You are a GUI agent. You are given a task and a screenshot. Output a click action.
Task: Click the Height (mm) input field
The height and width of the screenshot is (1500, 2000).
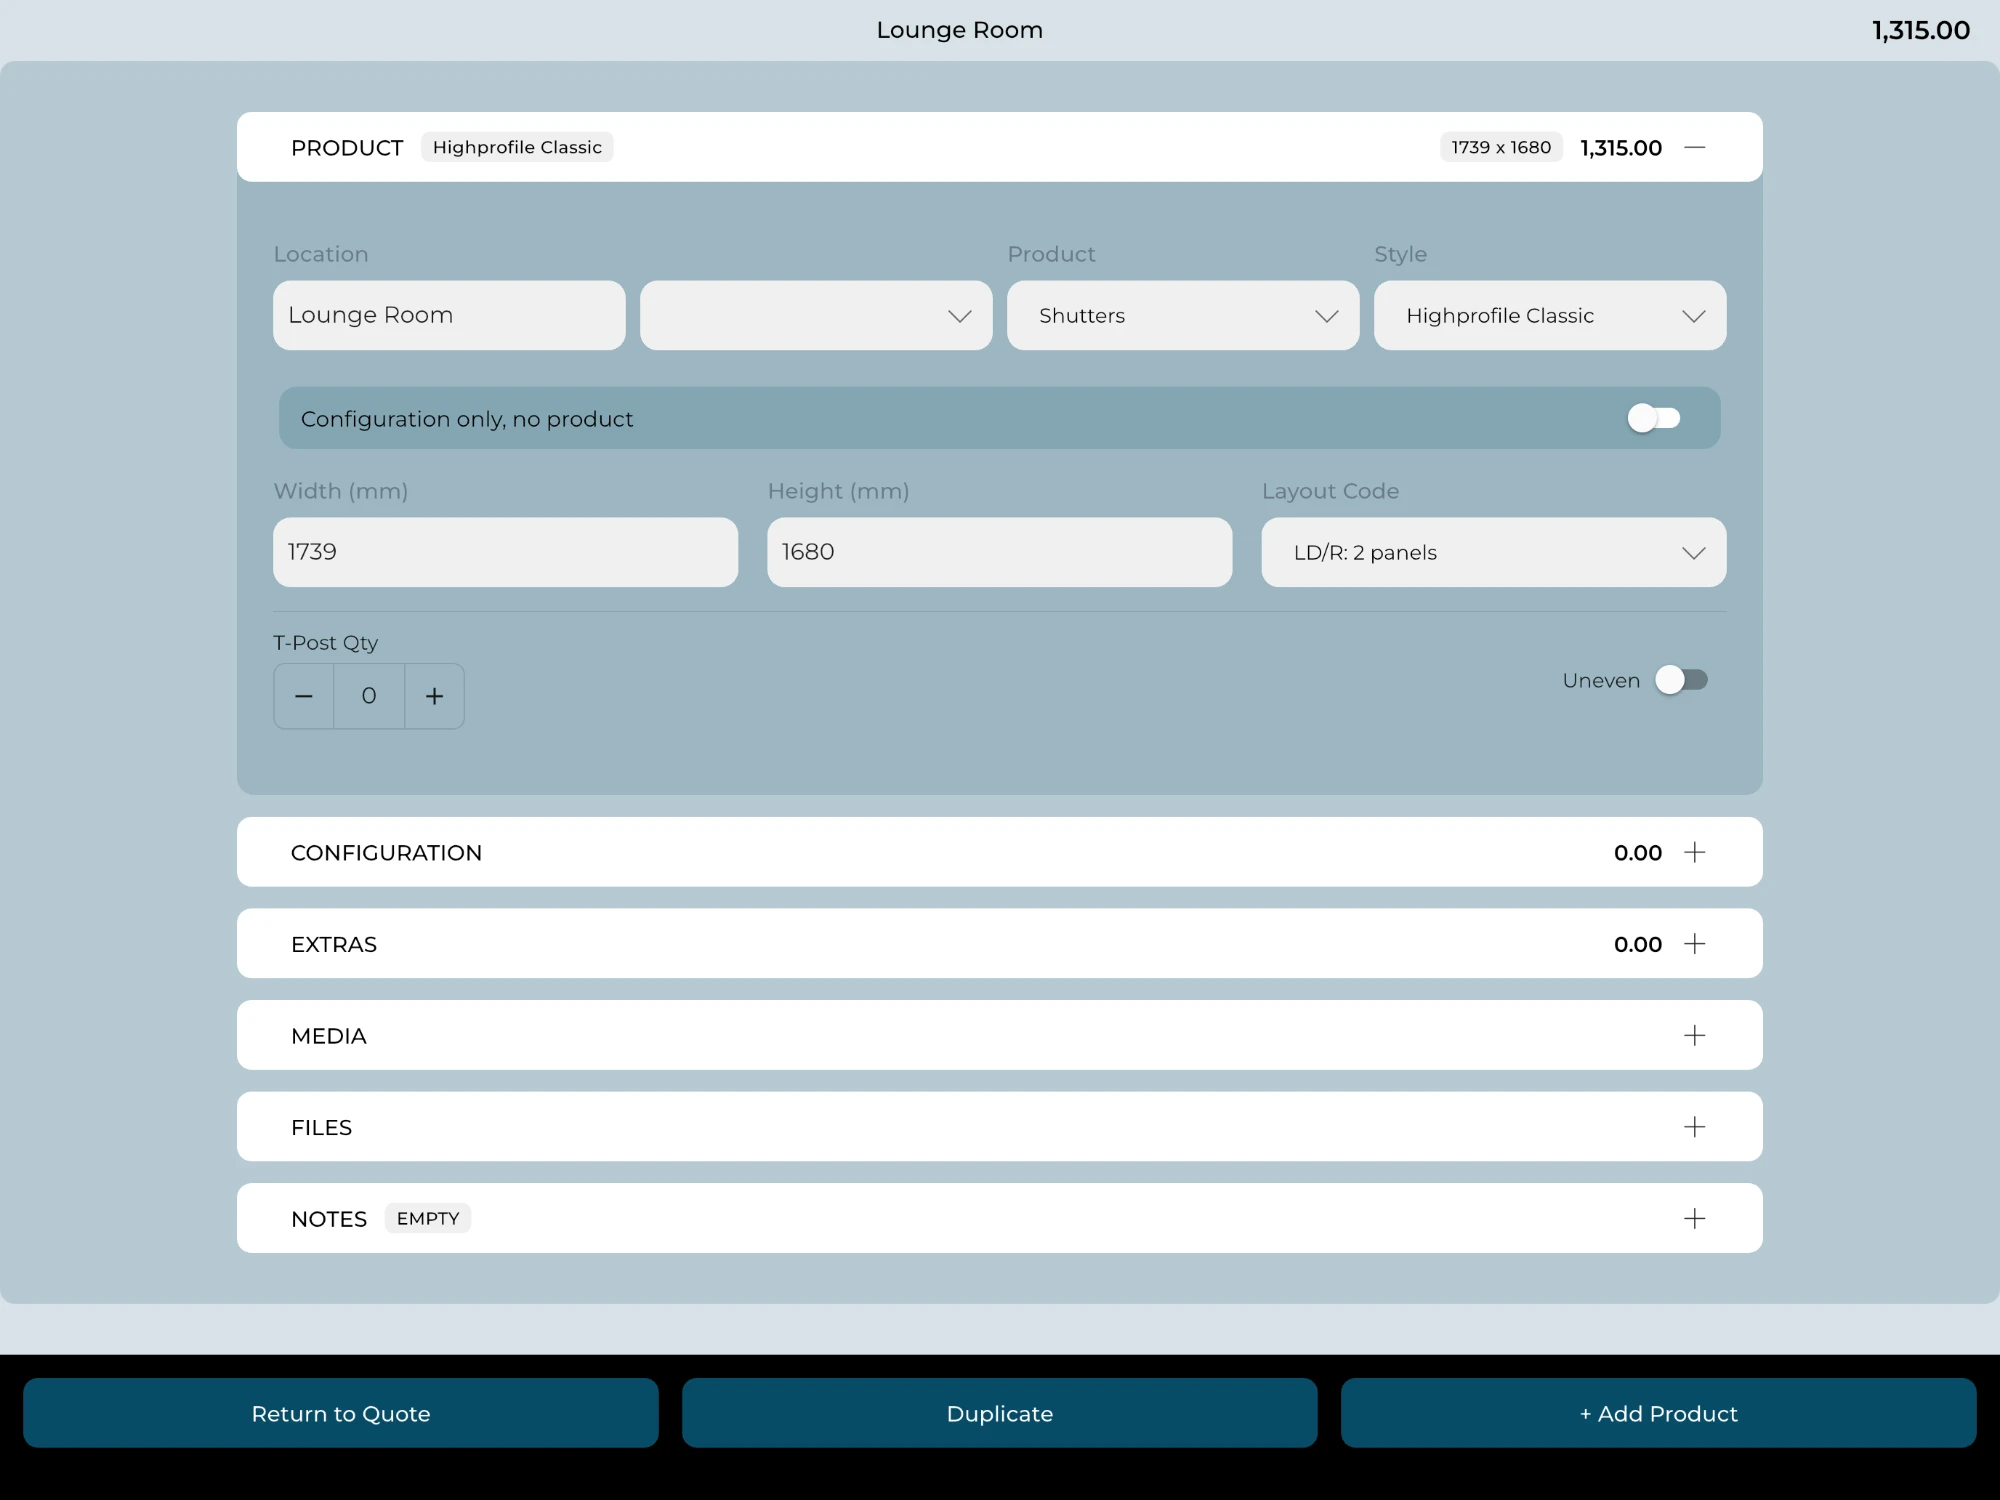[999, 552]
